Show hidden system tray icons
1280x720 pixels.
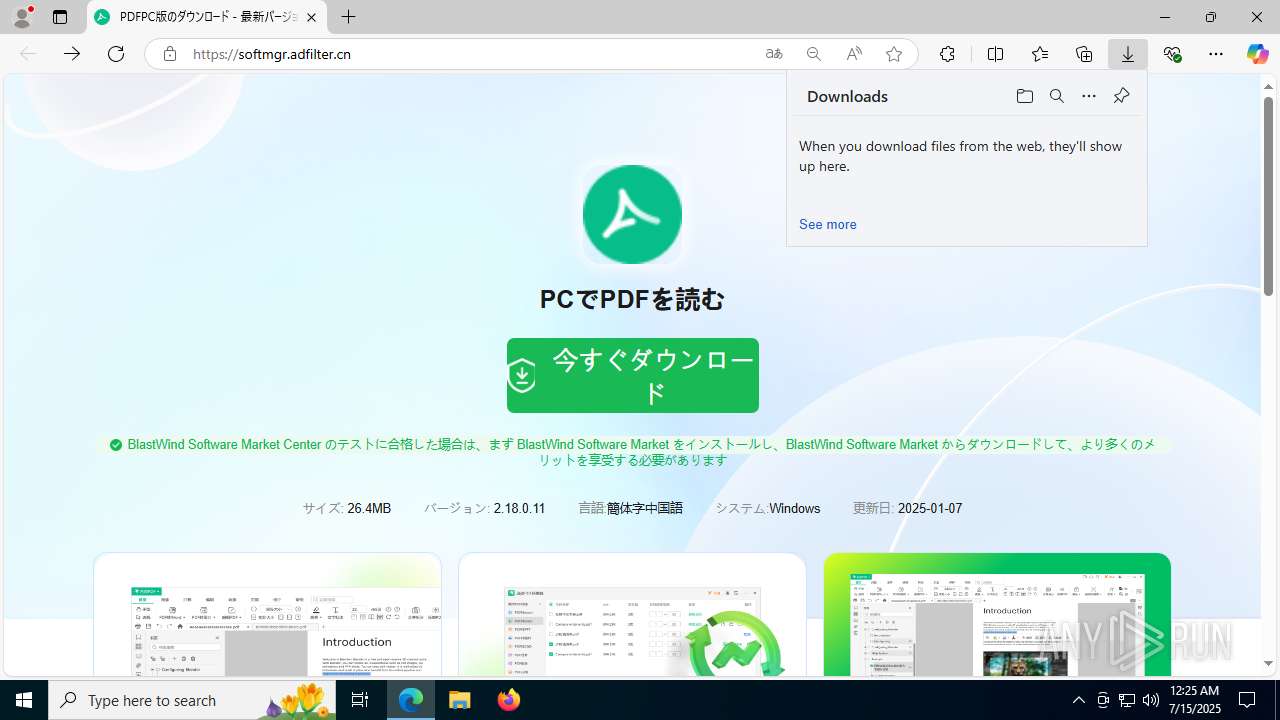coord(1078,700)
